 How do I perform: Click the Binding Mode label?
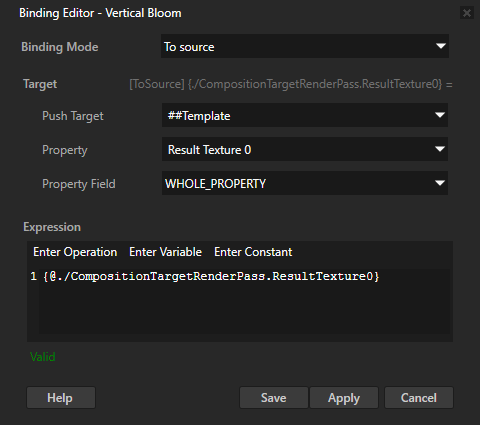[x=60, y=47]
